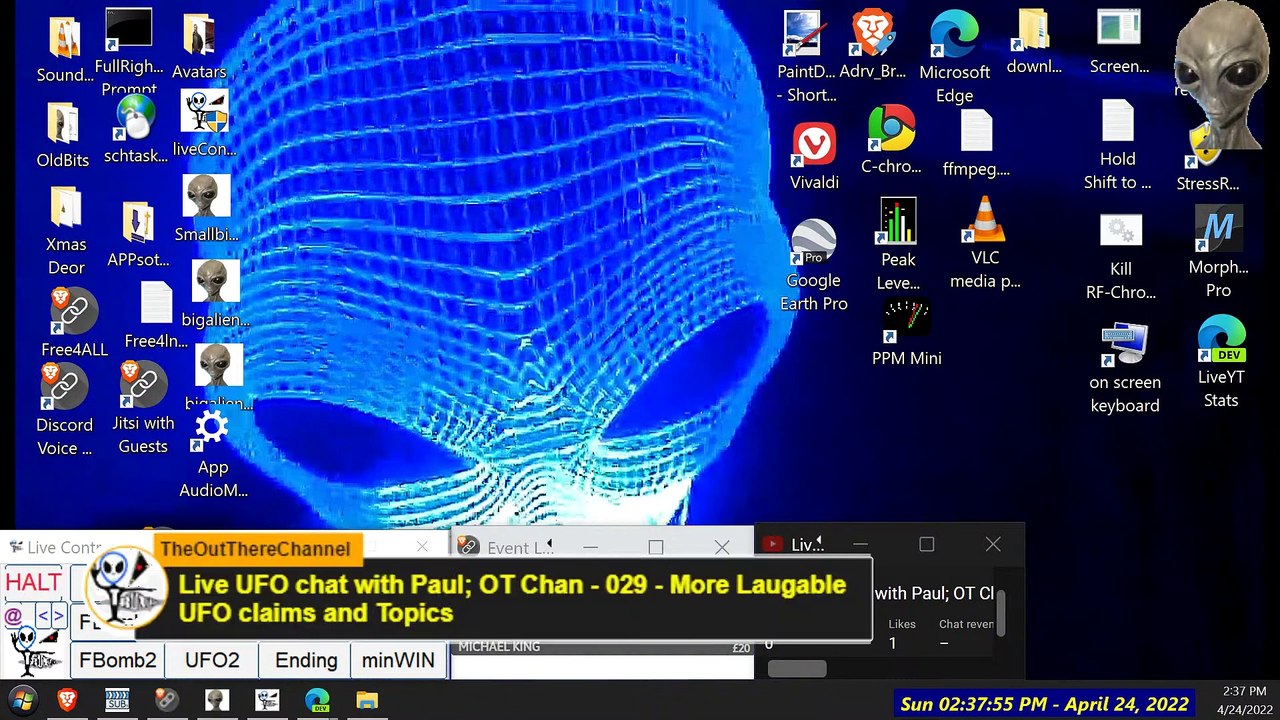This screenshot has width=1280, height=720.
Task: Open File Explorer from taskbar
Action: click(x=367, y=700)
